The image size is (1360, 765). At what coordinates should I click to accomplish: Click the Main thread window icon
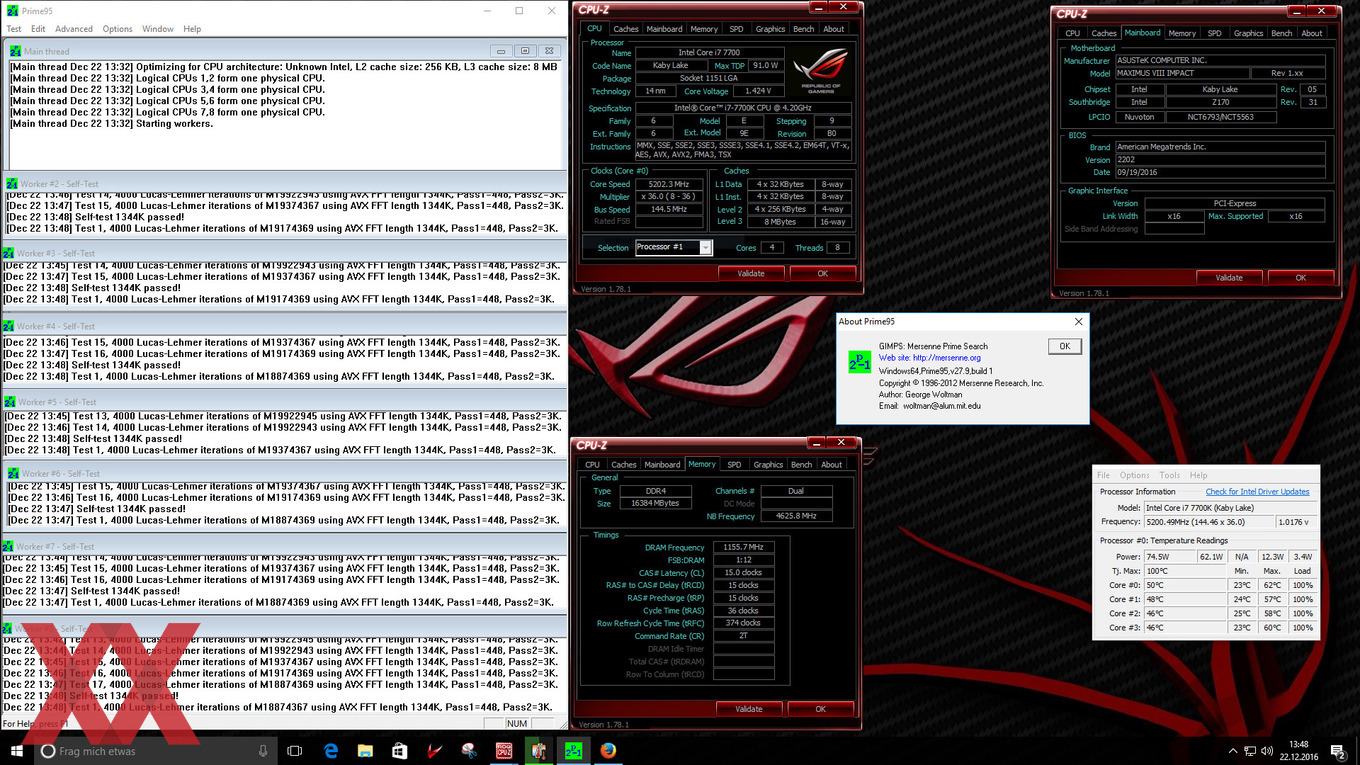(15, 51)
